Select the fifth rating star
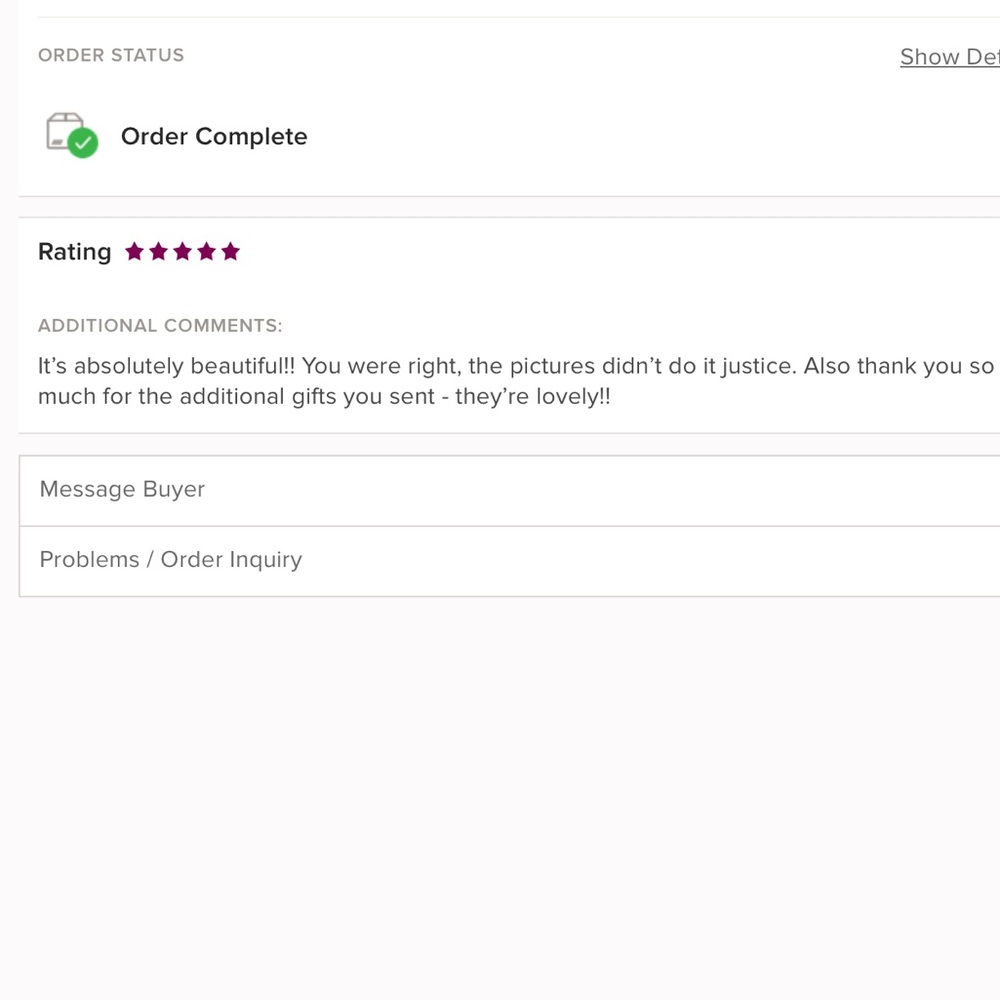Screen dimensions: 1000x1000 230,251
